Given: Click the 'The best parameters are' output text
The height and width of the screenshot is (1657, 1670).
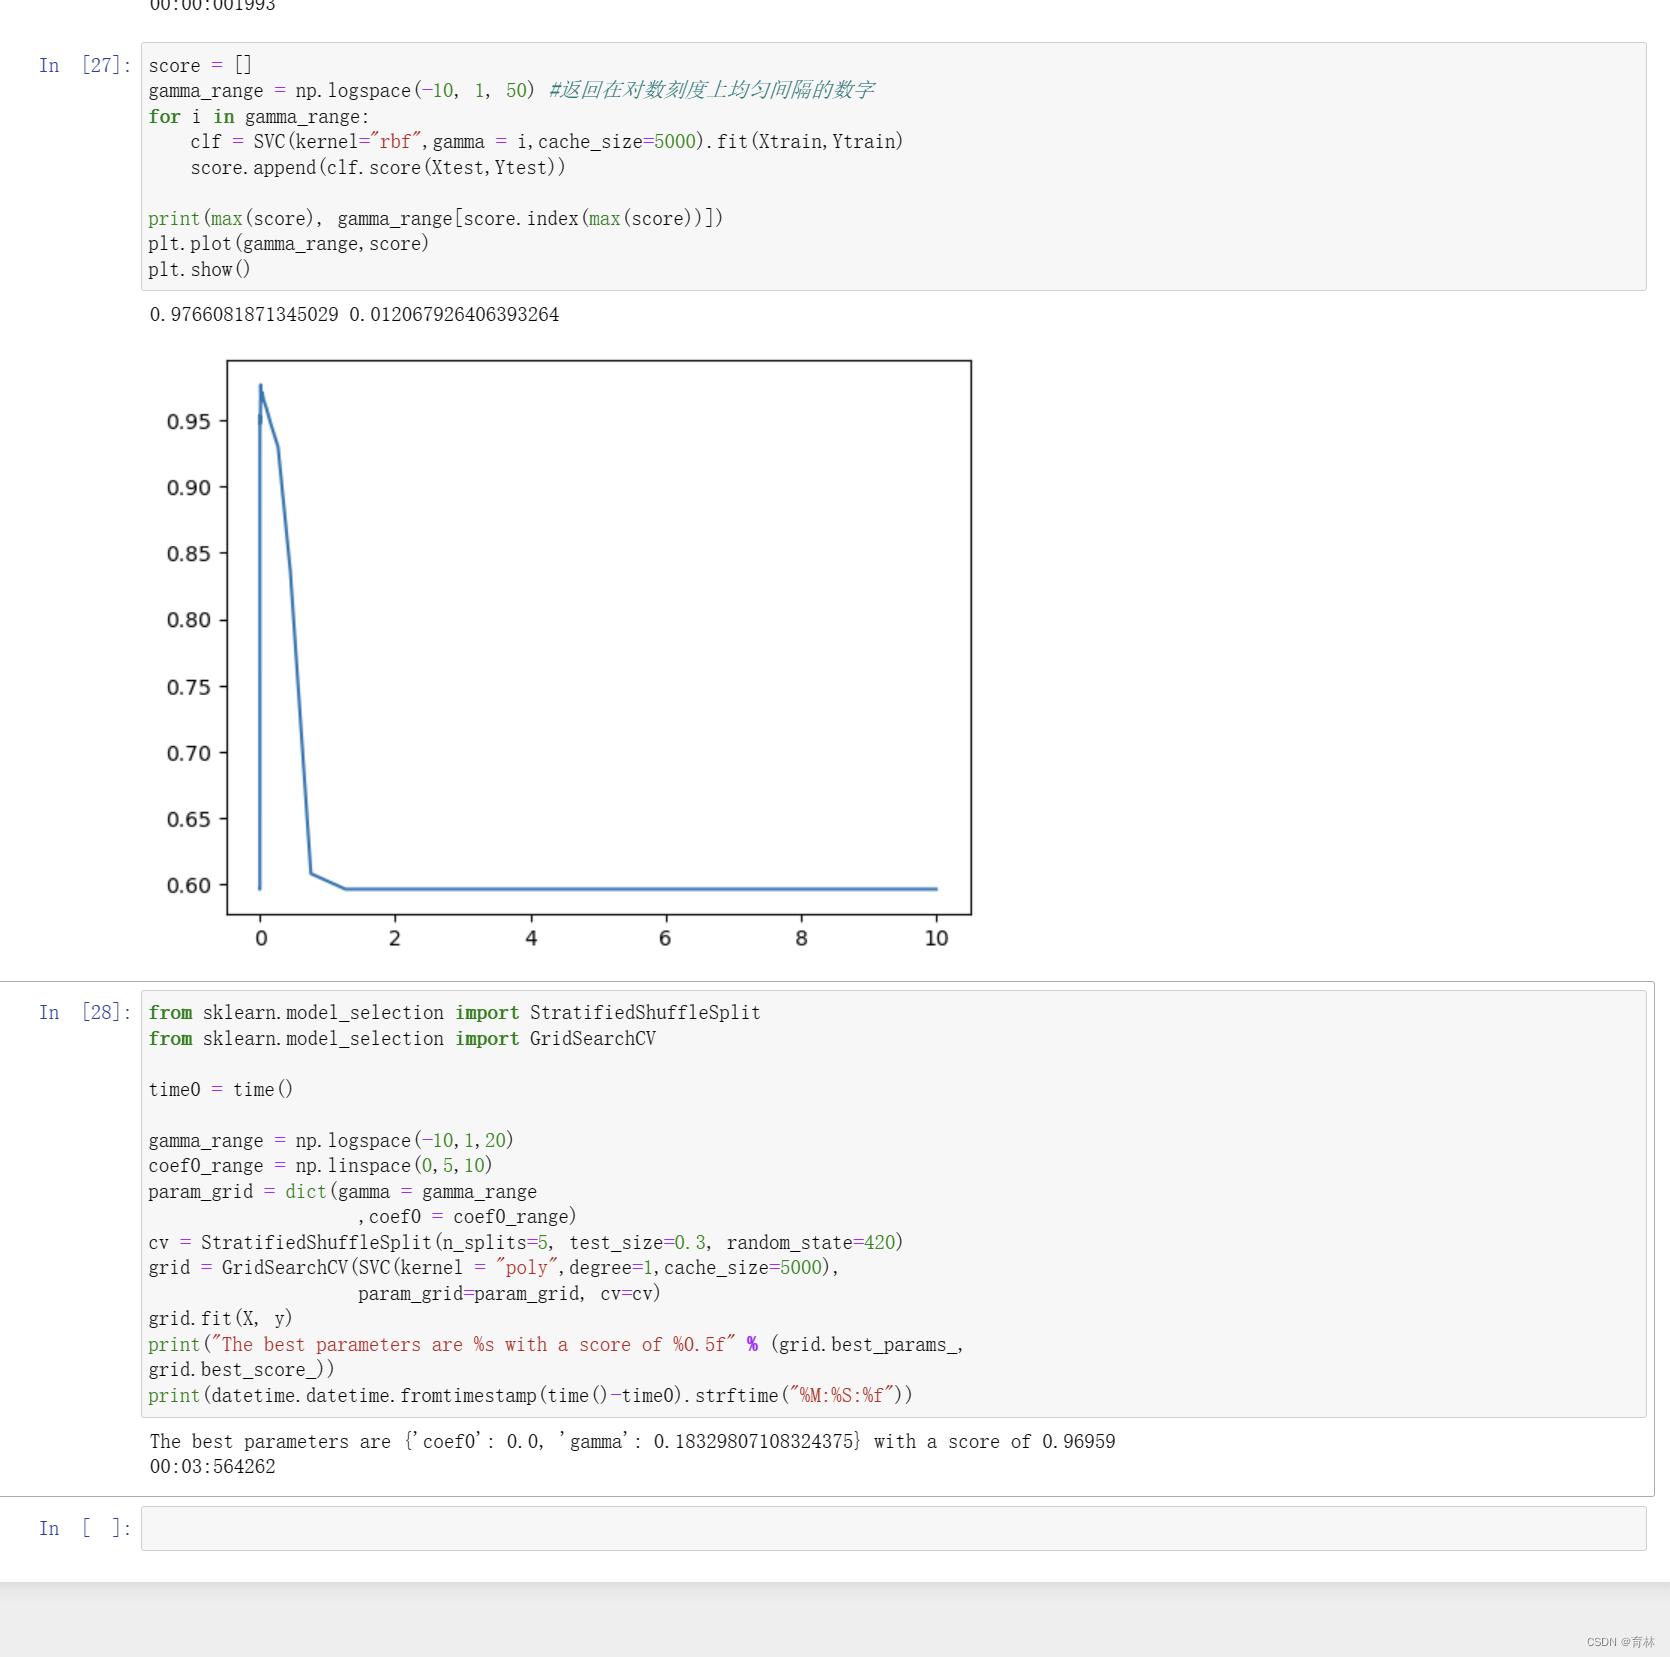Looking at the screenshot, I should (x=632, y=1441).
